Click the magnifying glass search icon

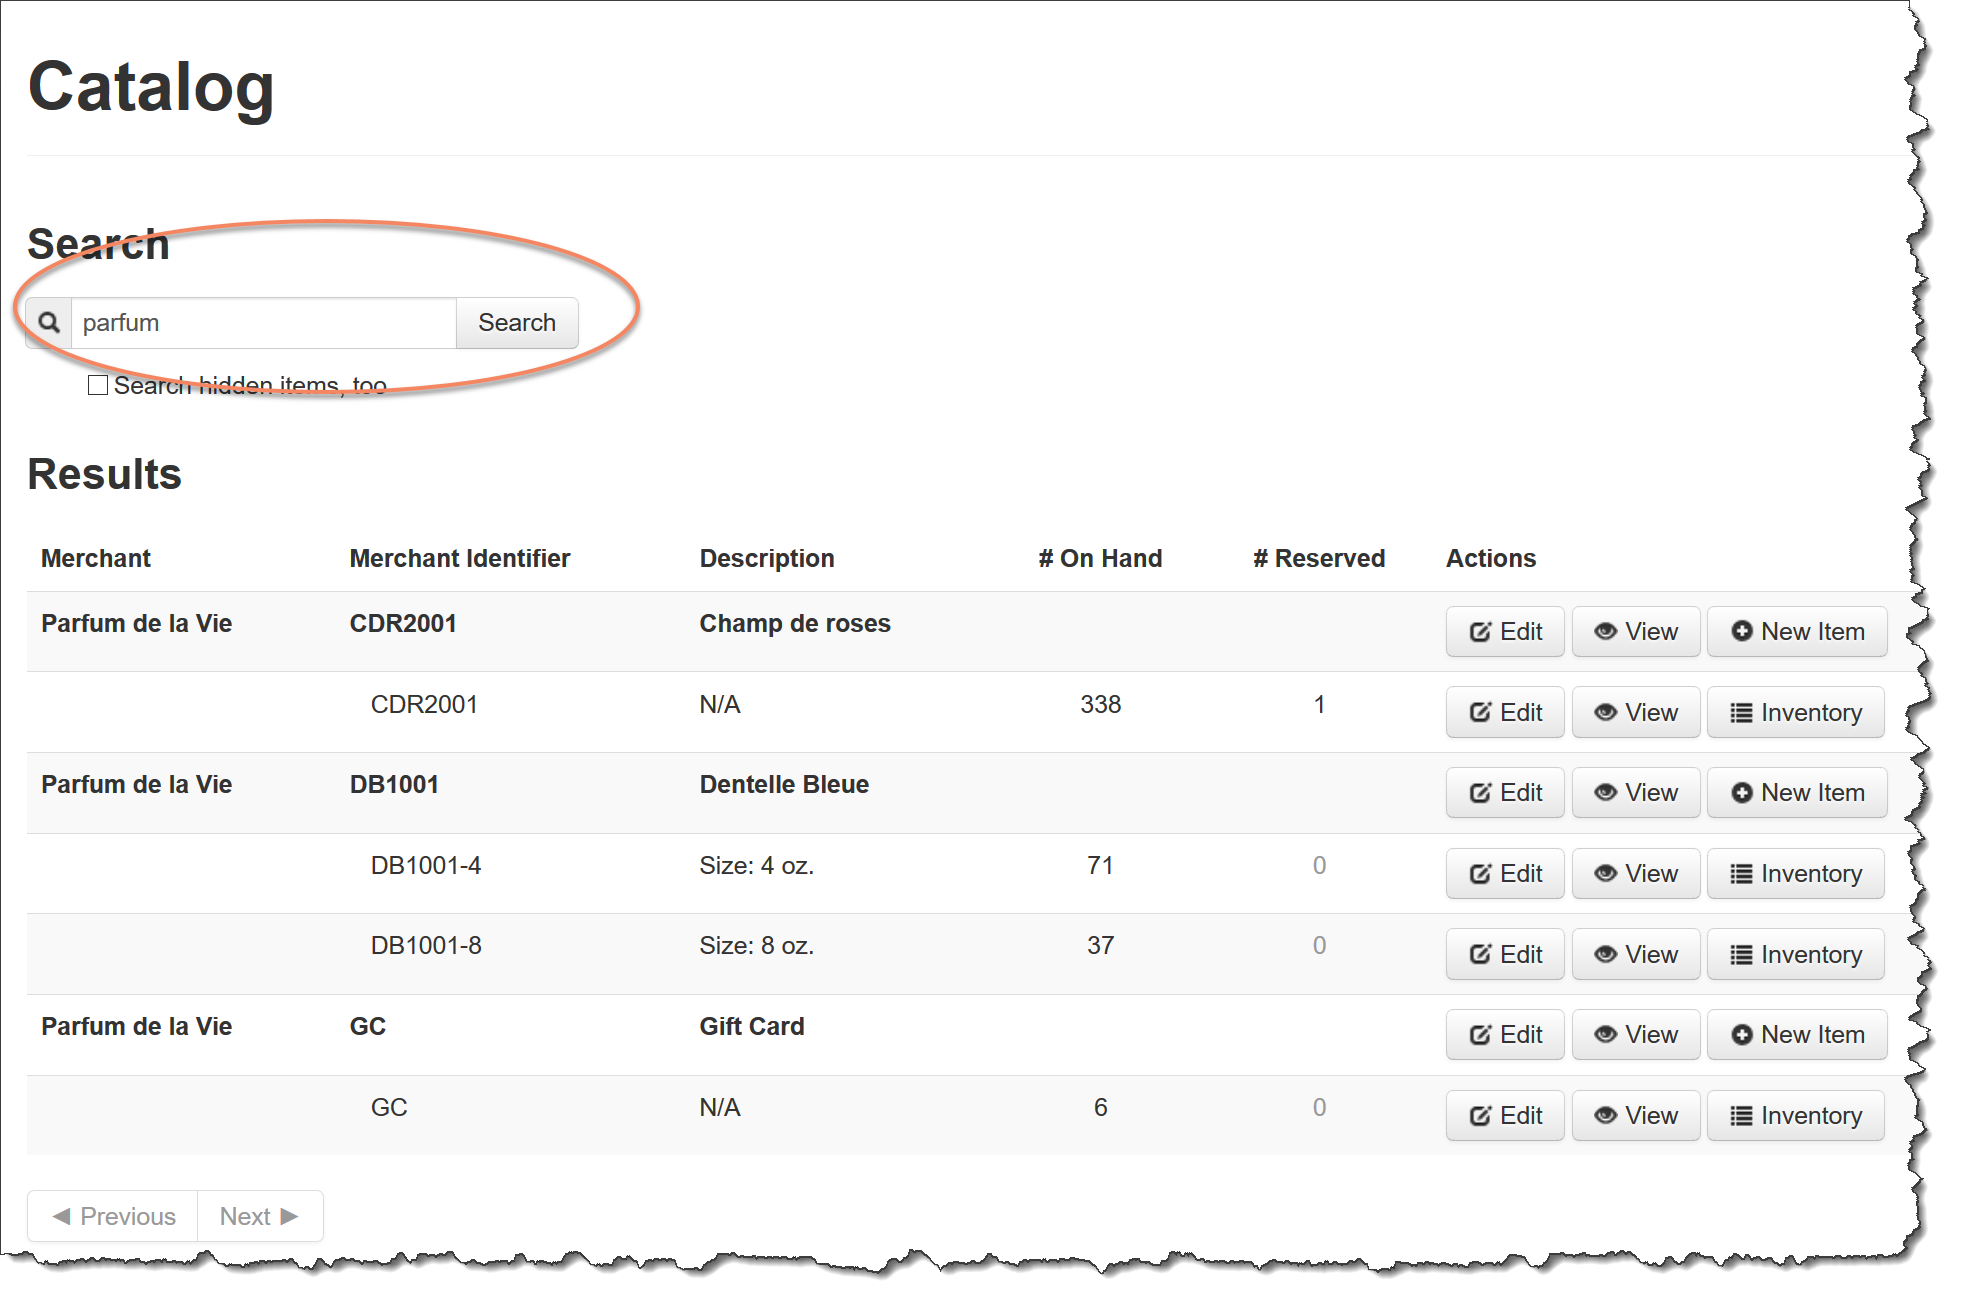coord(49,323)
